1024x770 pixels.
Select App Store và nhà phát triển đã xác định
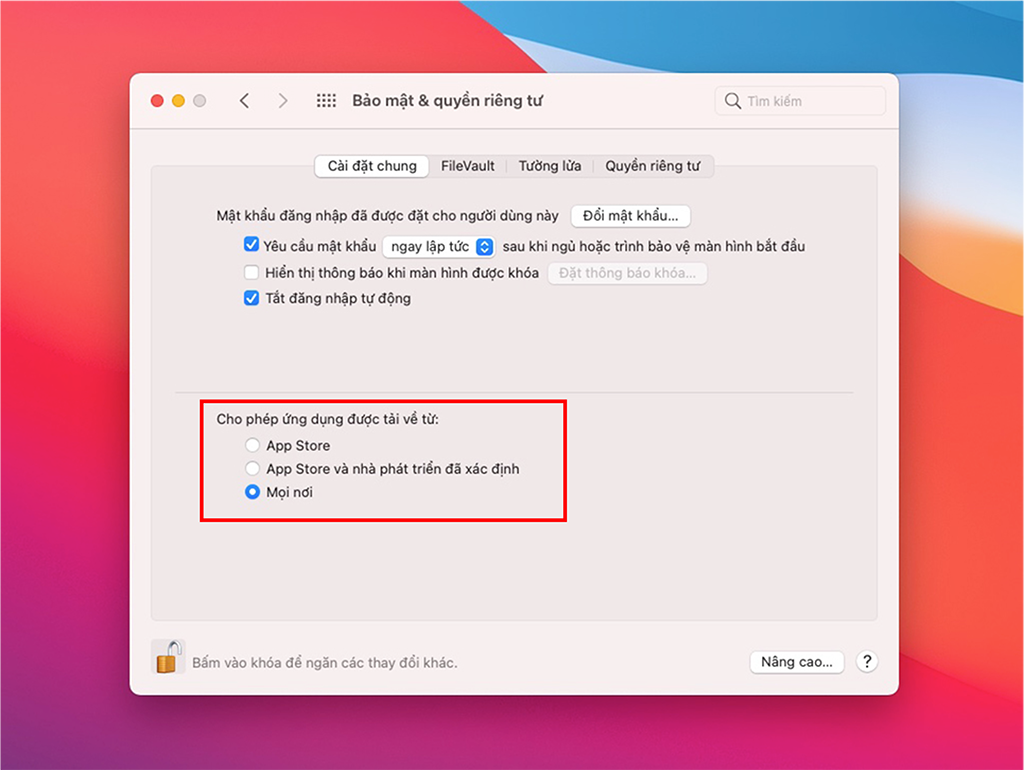pos(252,468)
